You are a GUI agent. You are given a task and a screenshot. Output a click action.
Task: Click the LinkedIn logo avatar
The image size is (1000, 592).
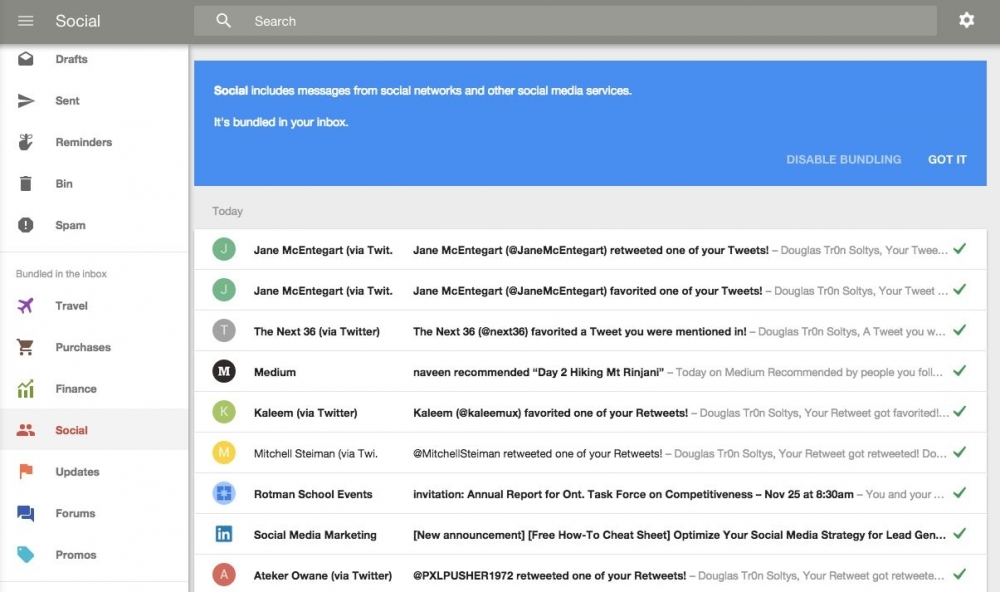click(224, 534)
